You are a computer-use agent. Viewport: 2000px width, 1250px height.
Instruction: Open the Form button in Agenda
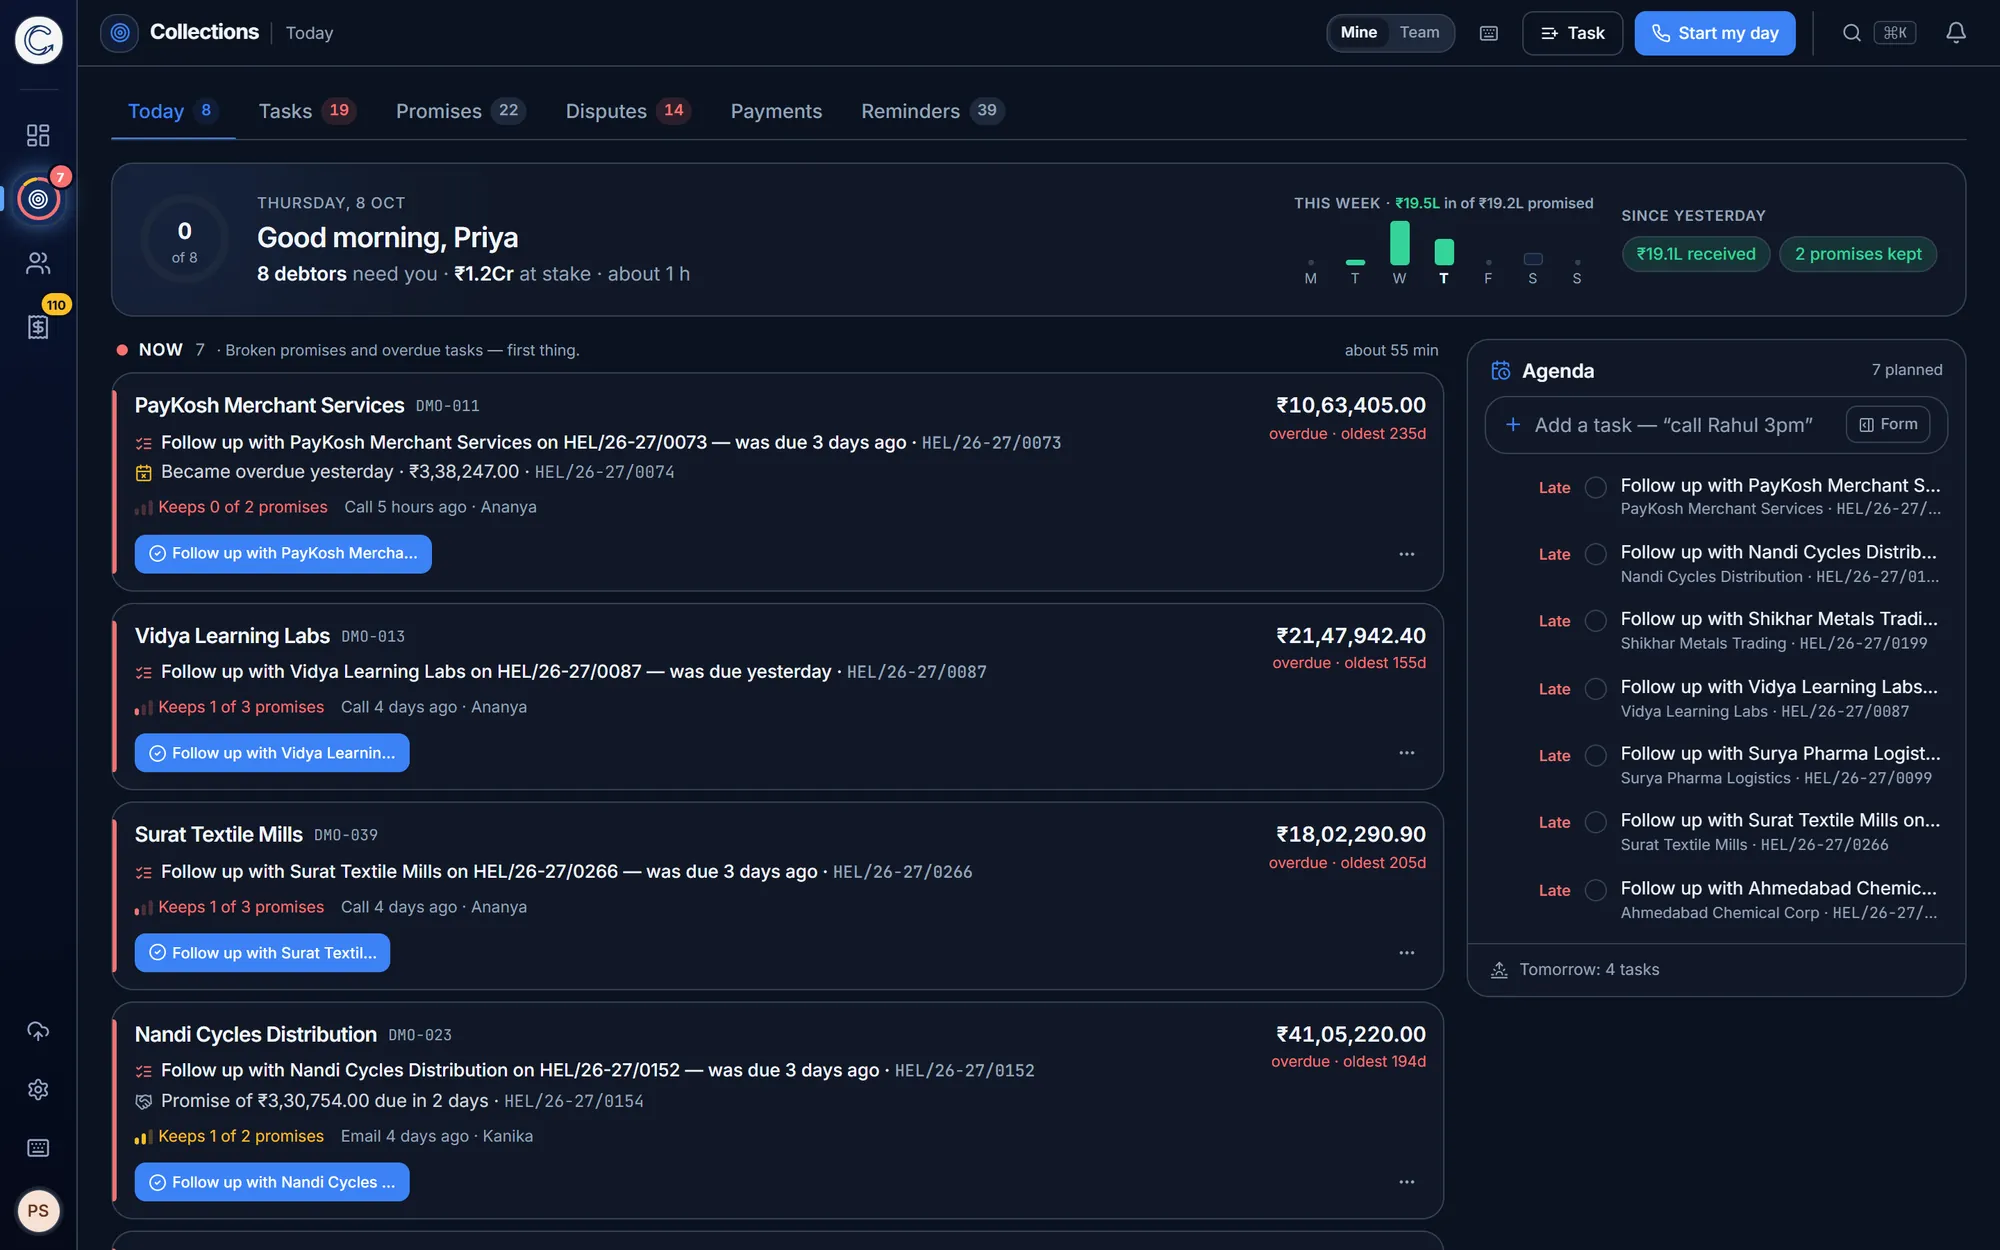[x=1888, y=425]
